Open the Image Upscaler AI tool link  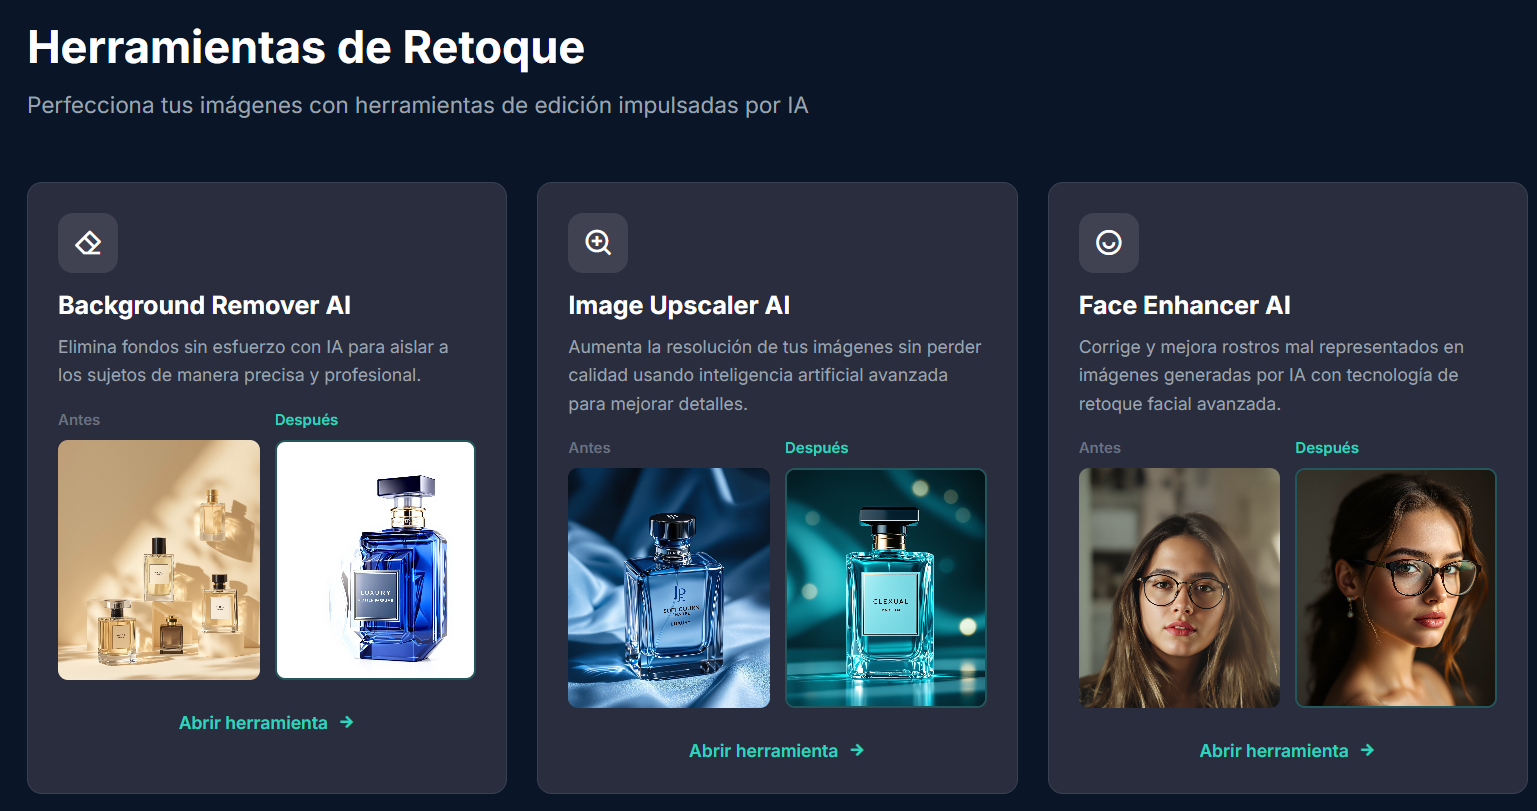pyautogui.click(x=776, y=750)
